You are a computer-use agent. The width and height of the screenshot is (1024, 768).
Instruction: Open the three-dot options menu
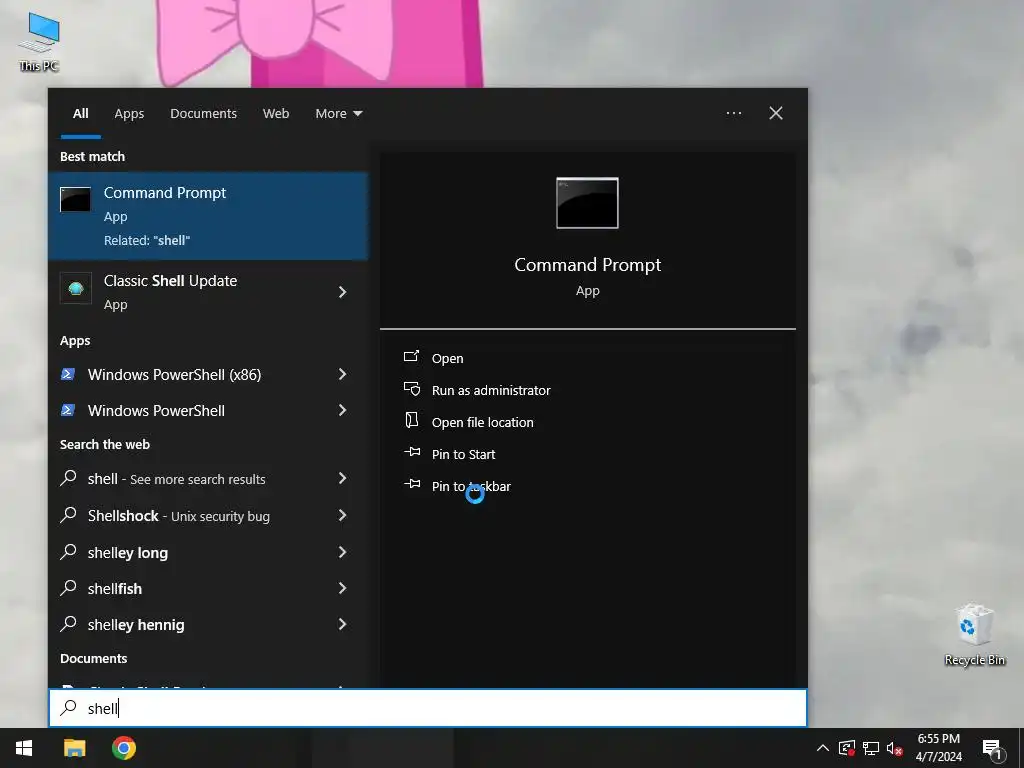click(734, 113)
